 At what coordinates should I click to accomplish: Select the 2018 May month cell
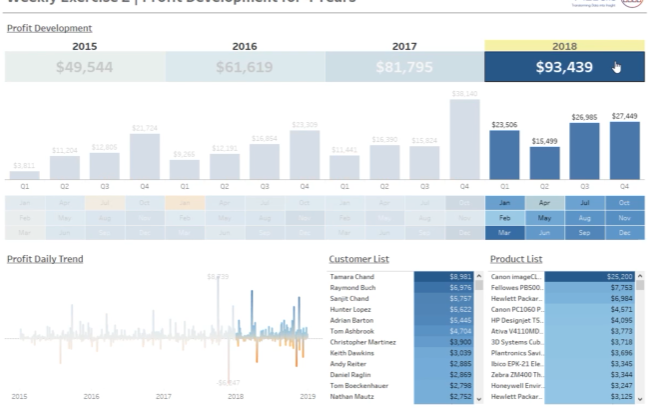pos(544,218)
